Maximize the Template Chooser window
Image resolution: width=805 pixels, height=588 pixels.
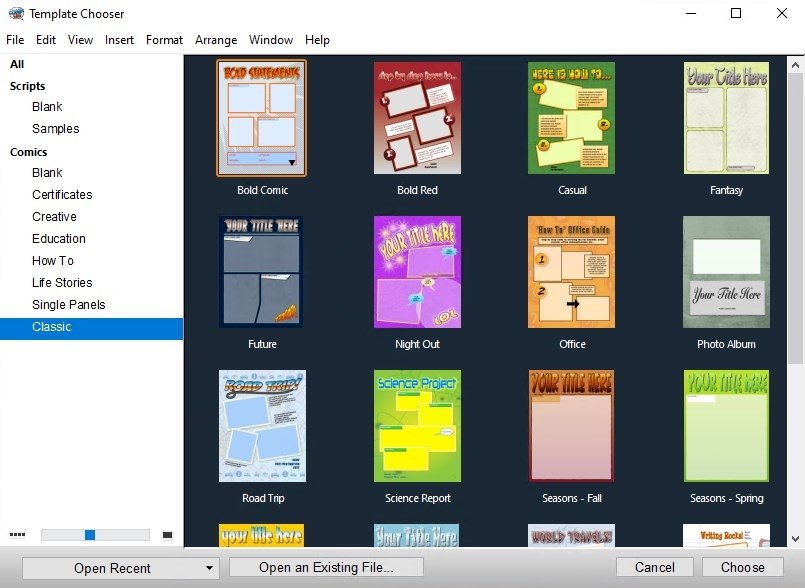[x=736, y=13]
